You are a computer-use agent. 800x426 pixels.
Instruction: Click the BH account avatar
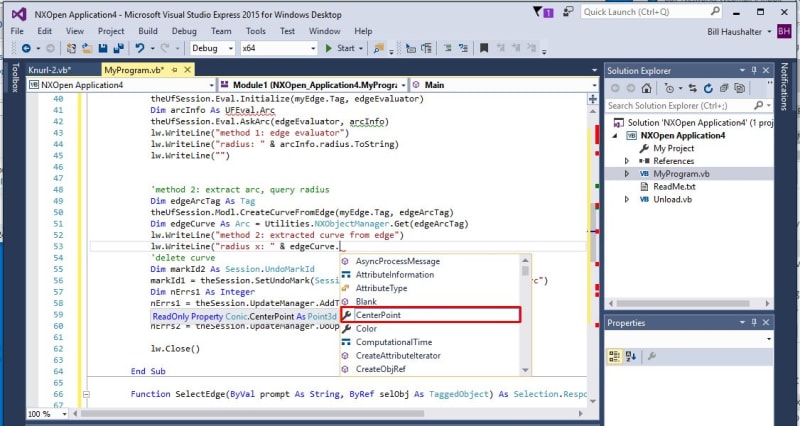pyautogui.click(x=784, y=32)
